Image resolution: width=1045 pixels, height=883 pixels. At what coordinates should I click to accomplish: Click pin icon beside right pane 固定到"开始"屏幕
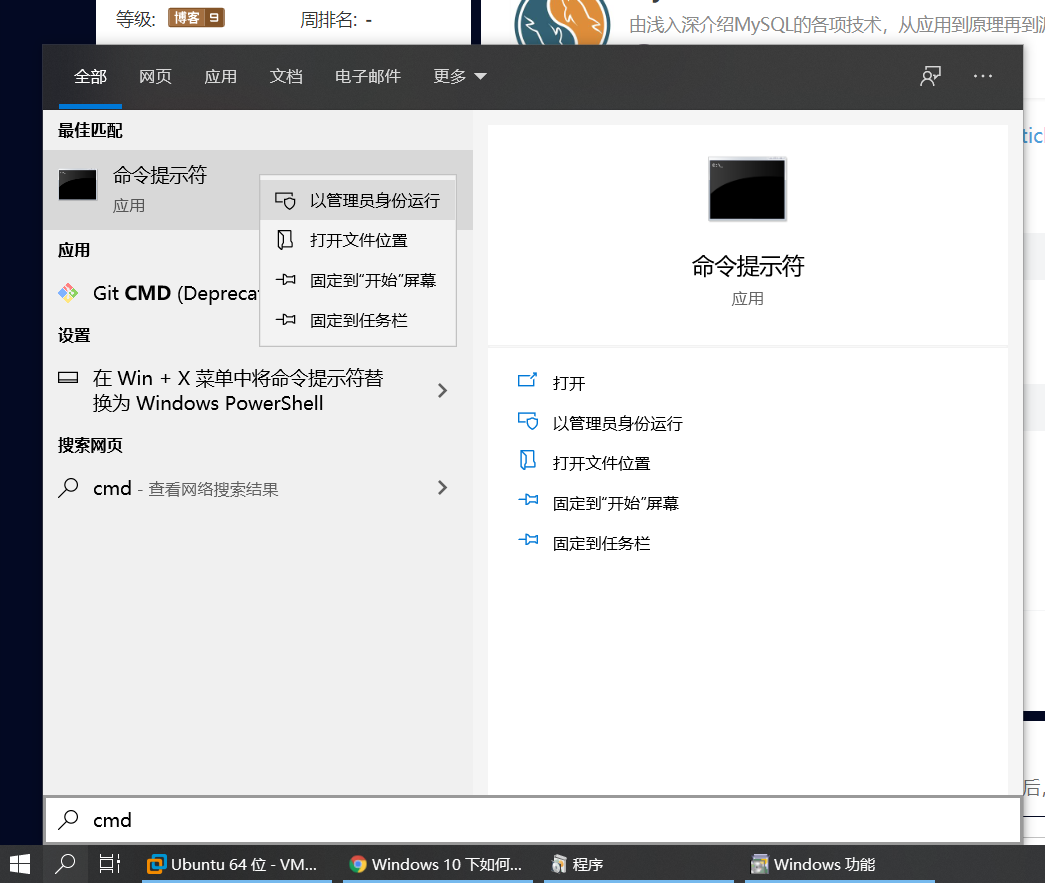(x=528, y=500)
